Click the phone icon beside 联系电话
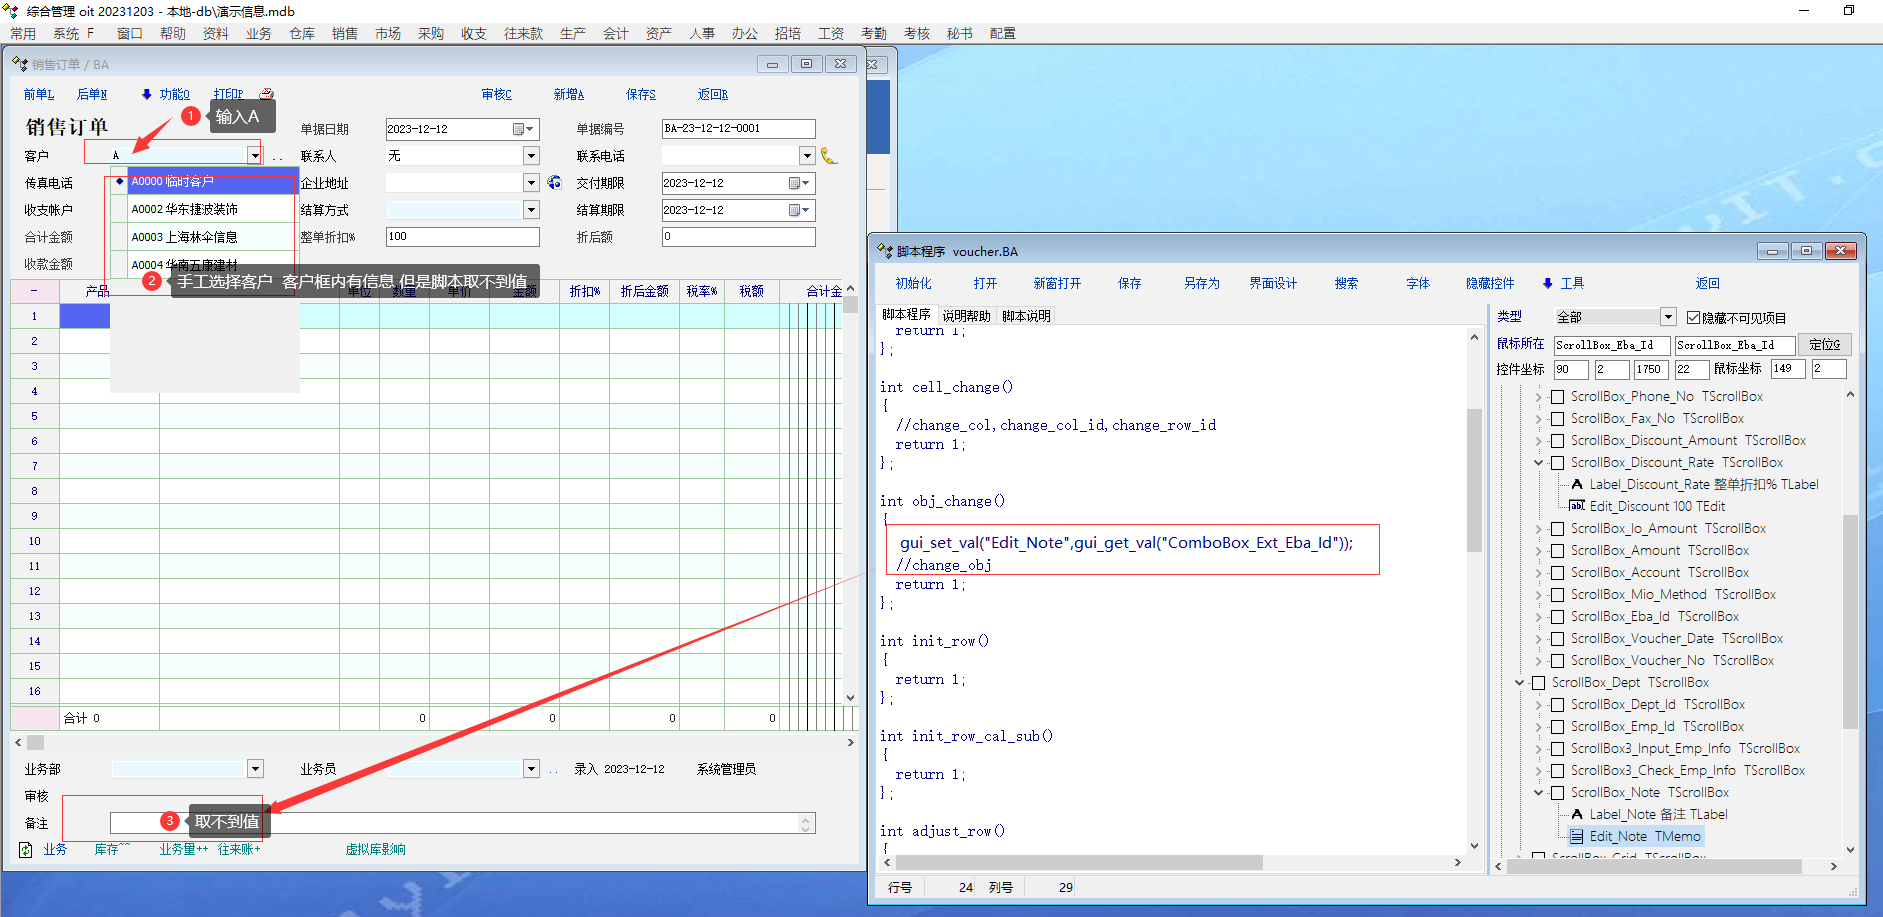The image size is (1883, 917). pyautogui.click(x=828, y=155)
